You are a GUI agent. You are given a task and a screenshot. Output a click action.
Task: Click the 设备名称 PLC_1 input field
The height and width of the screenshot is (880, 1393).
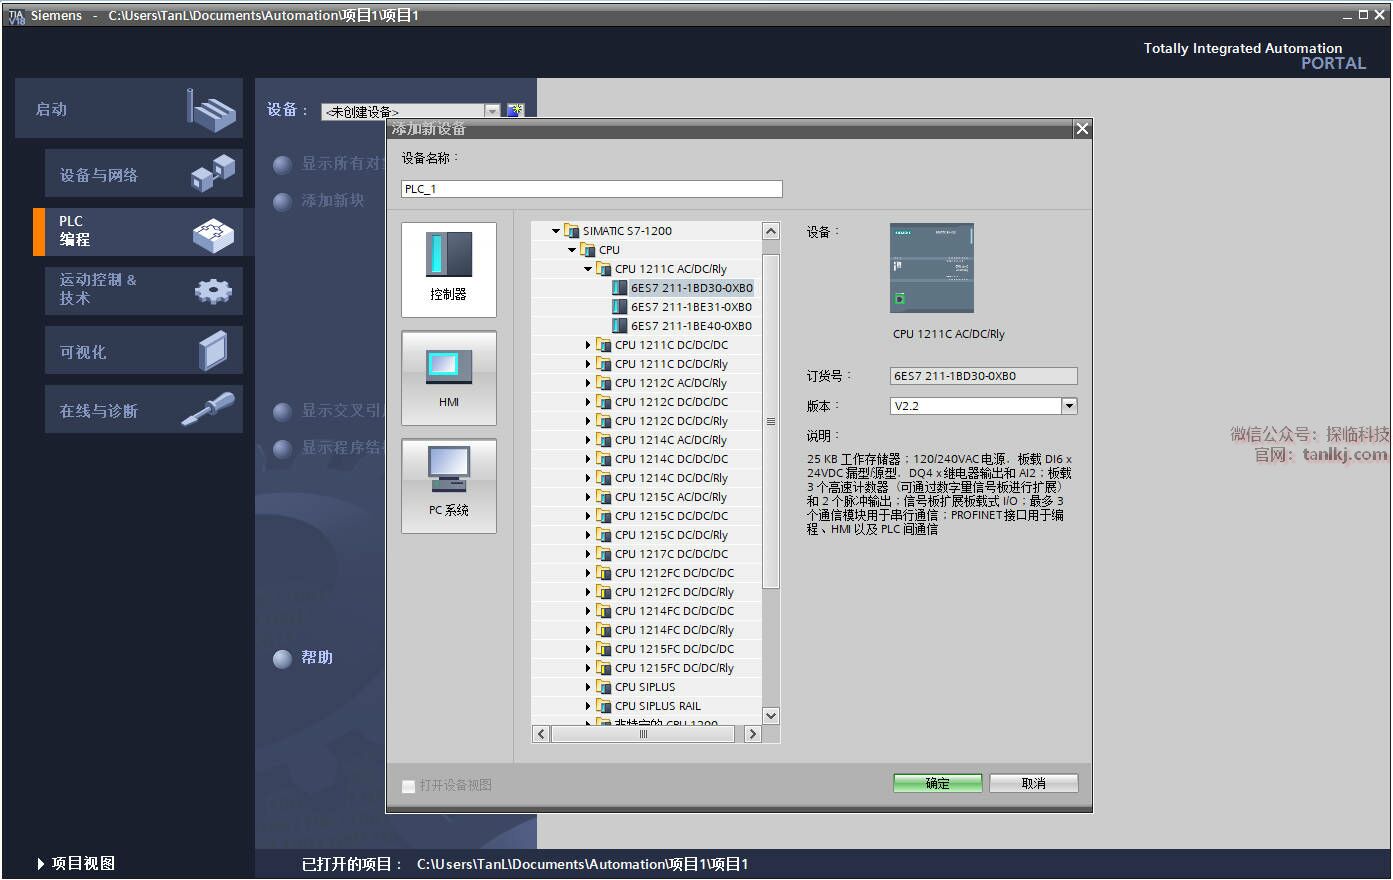[x=592, y=189]
